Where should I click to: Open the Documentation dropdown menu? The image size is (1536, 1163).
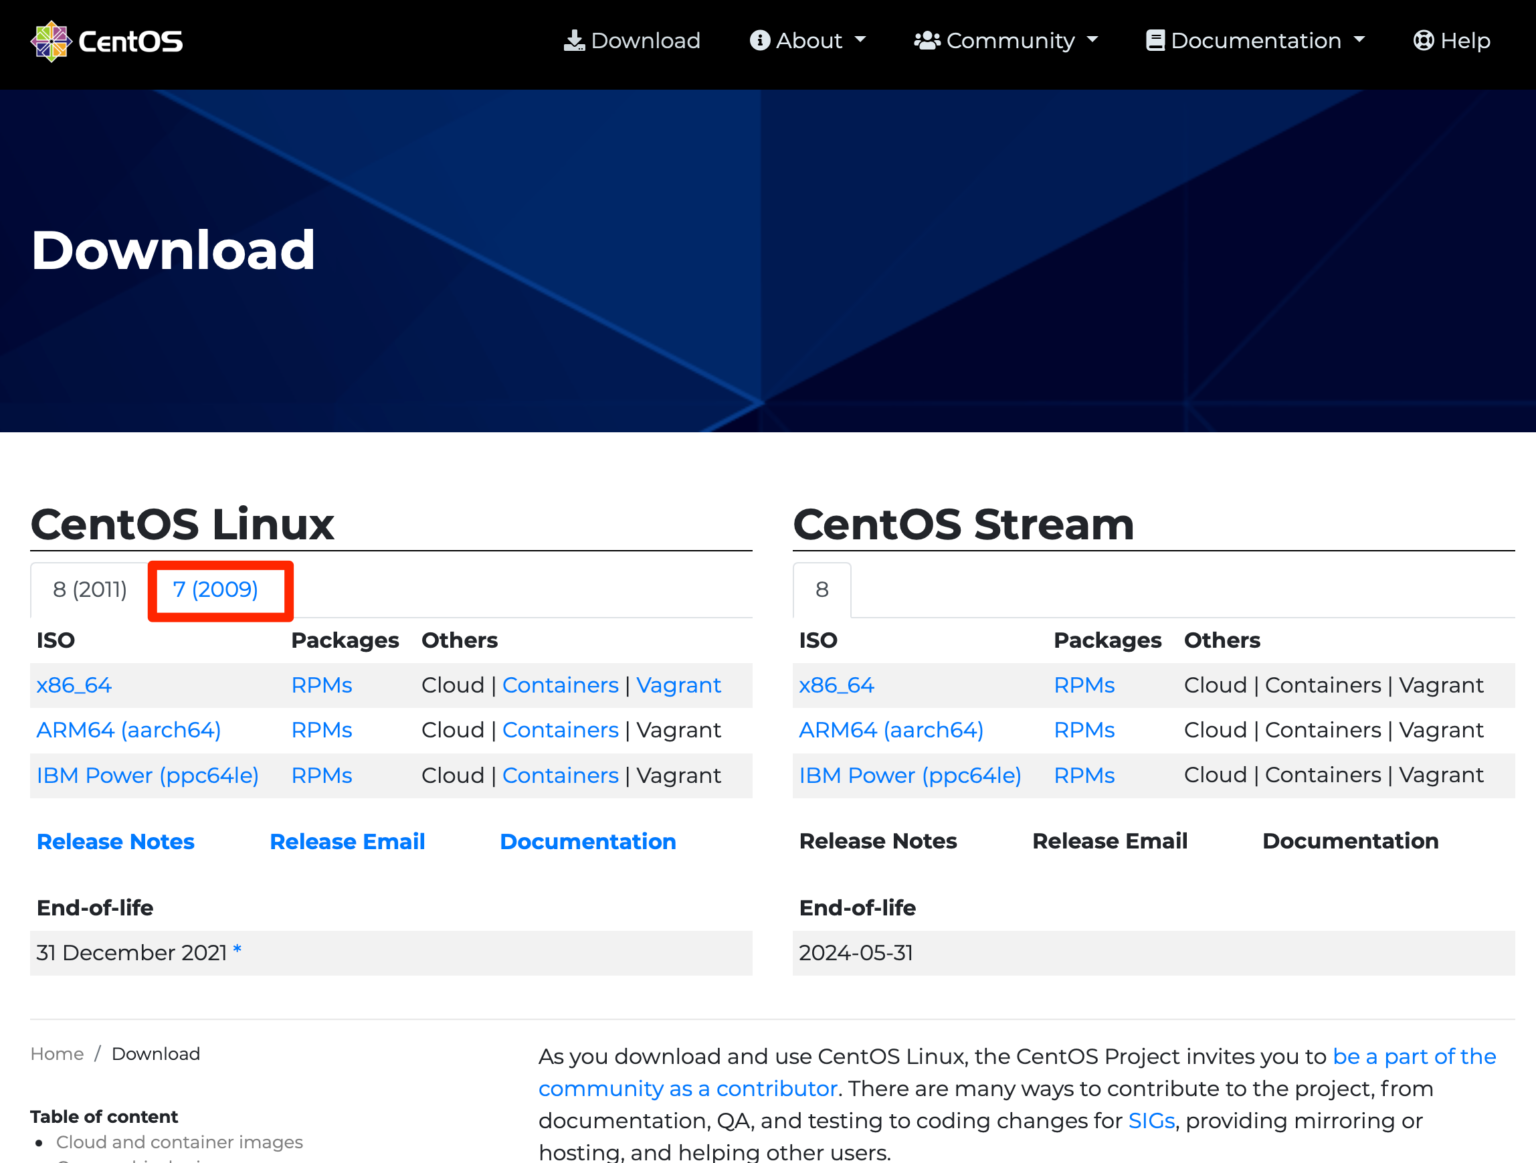click(x=1255, y=40)
